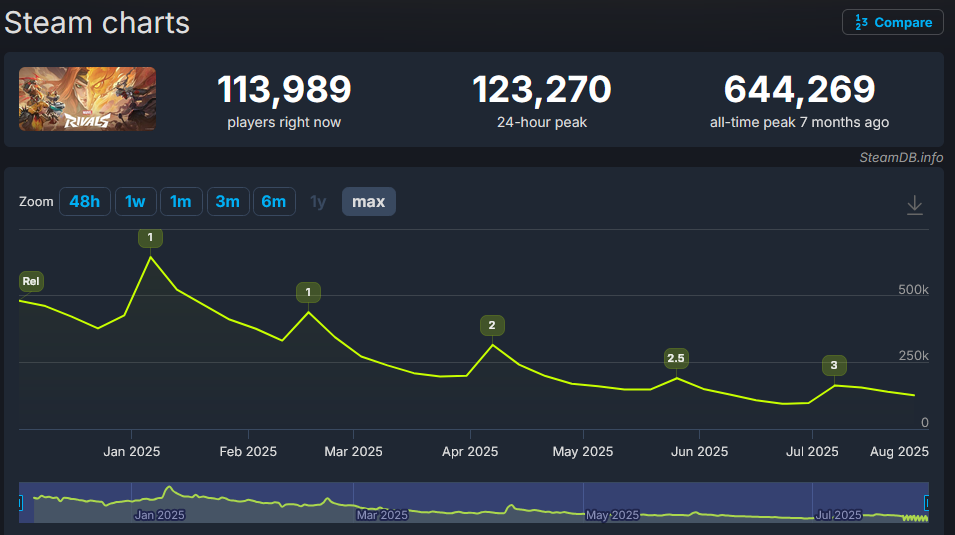This screenshot has height=535, width=955.
Task: Open the Marvel Rivals game thumbnail
Action: [x=87, y=99]
